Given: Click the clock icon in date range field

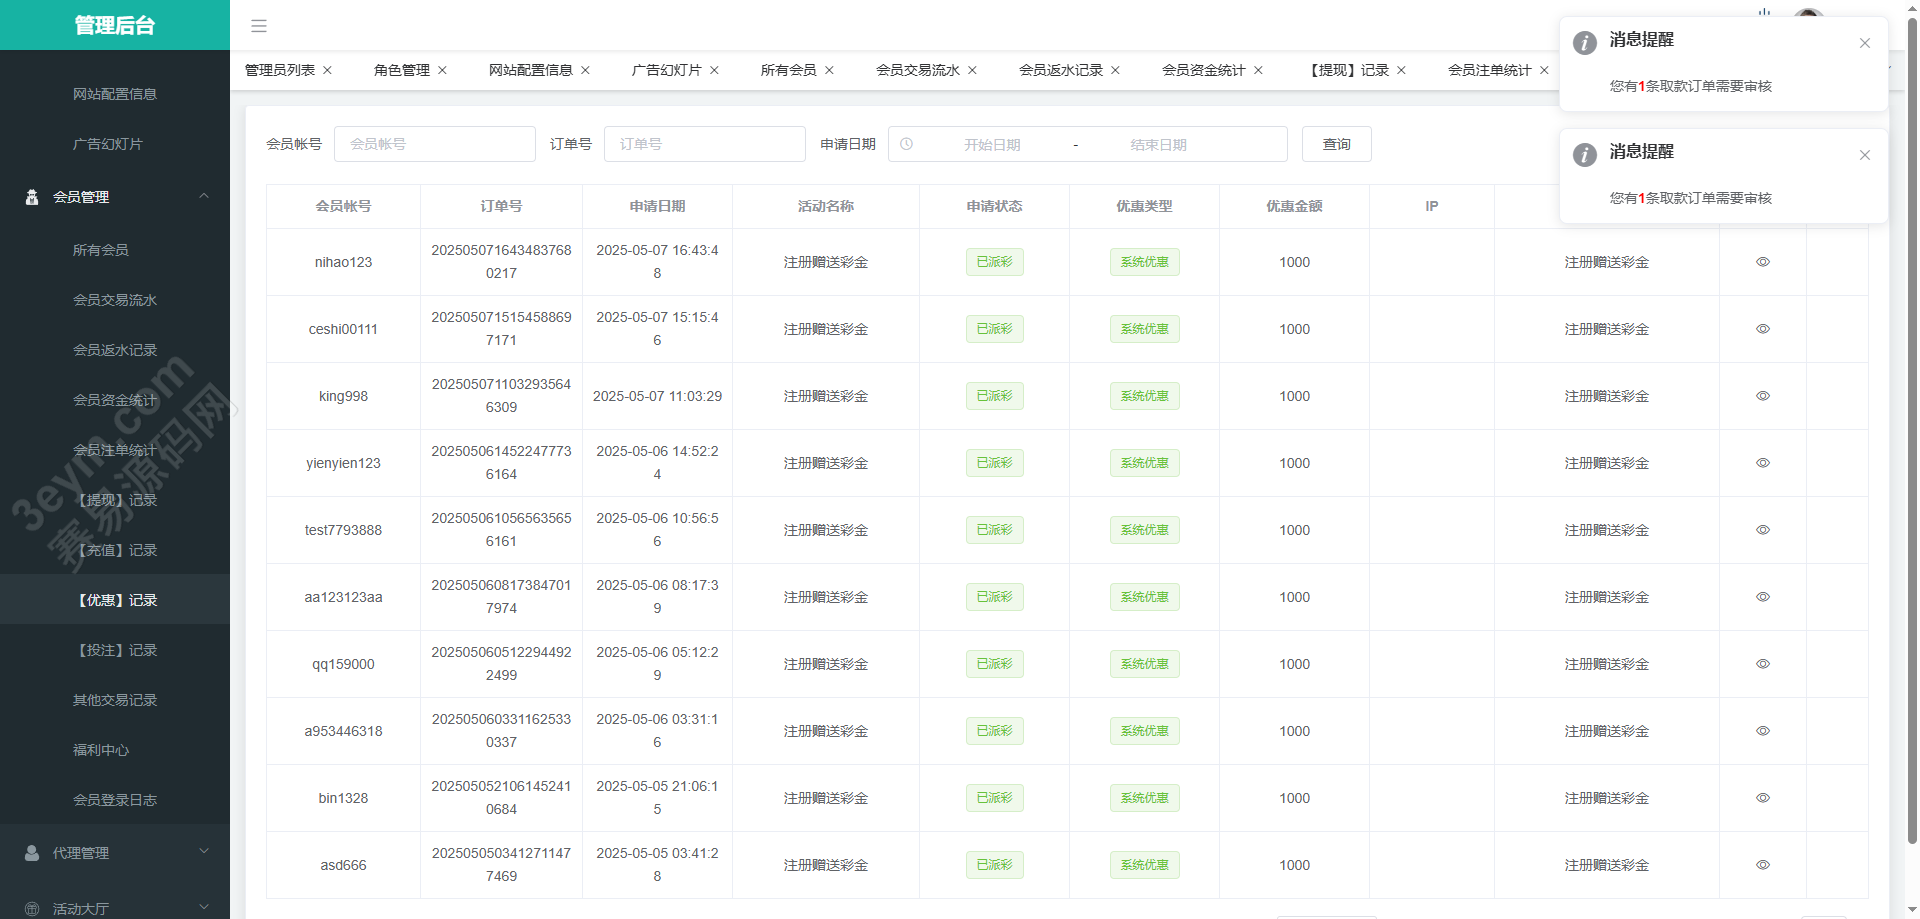Looking at the screenshot, I should tap(906, 144).
